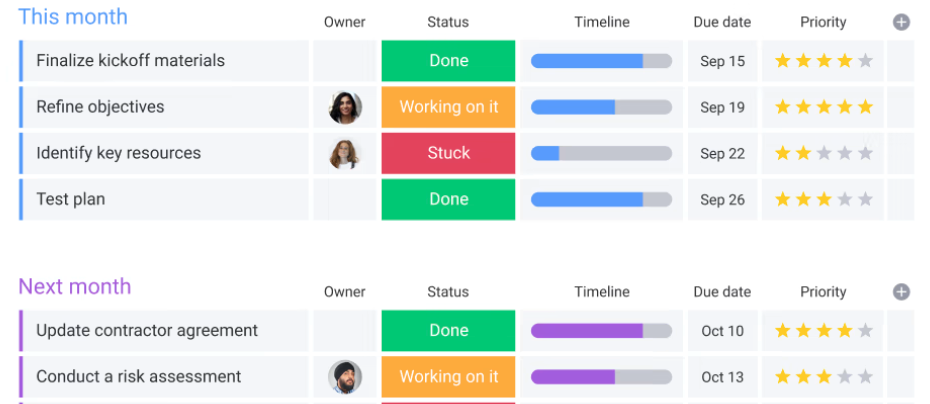Change the Working on it status of Refine objectives

point(448,107)
